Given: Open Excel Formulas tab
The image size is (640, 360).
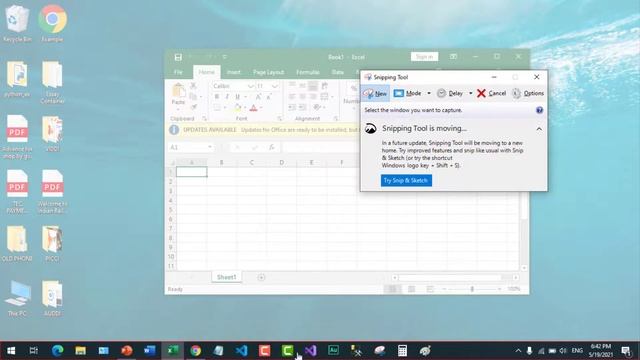Looking at the screenshot, I should click(308, 72).
